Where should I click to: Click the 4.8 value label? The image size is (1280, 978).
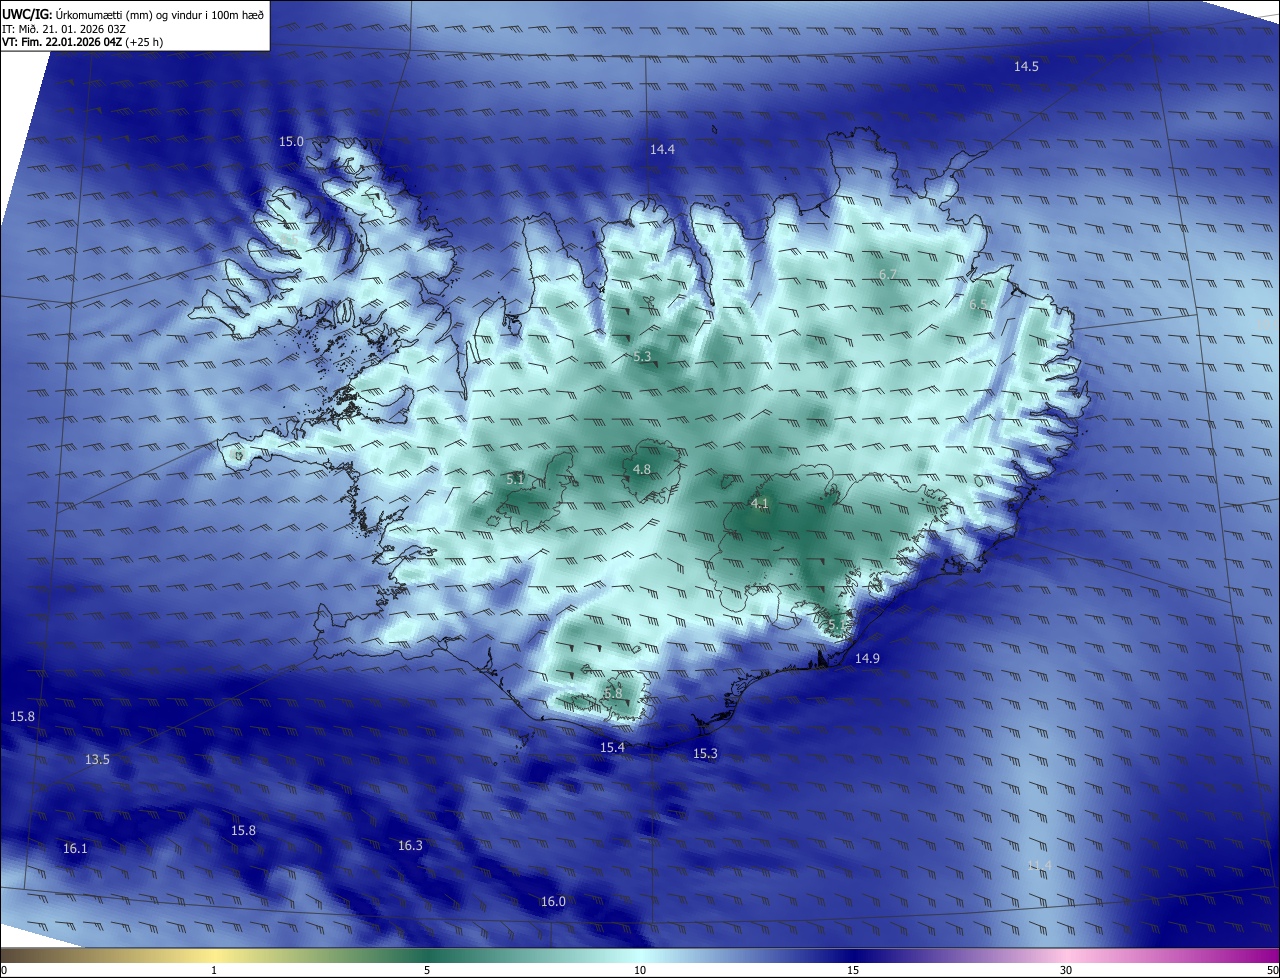click(642, 470)
